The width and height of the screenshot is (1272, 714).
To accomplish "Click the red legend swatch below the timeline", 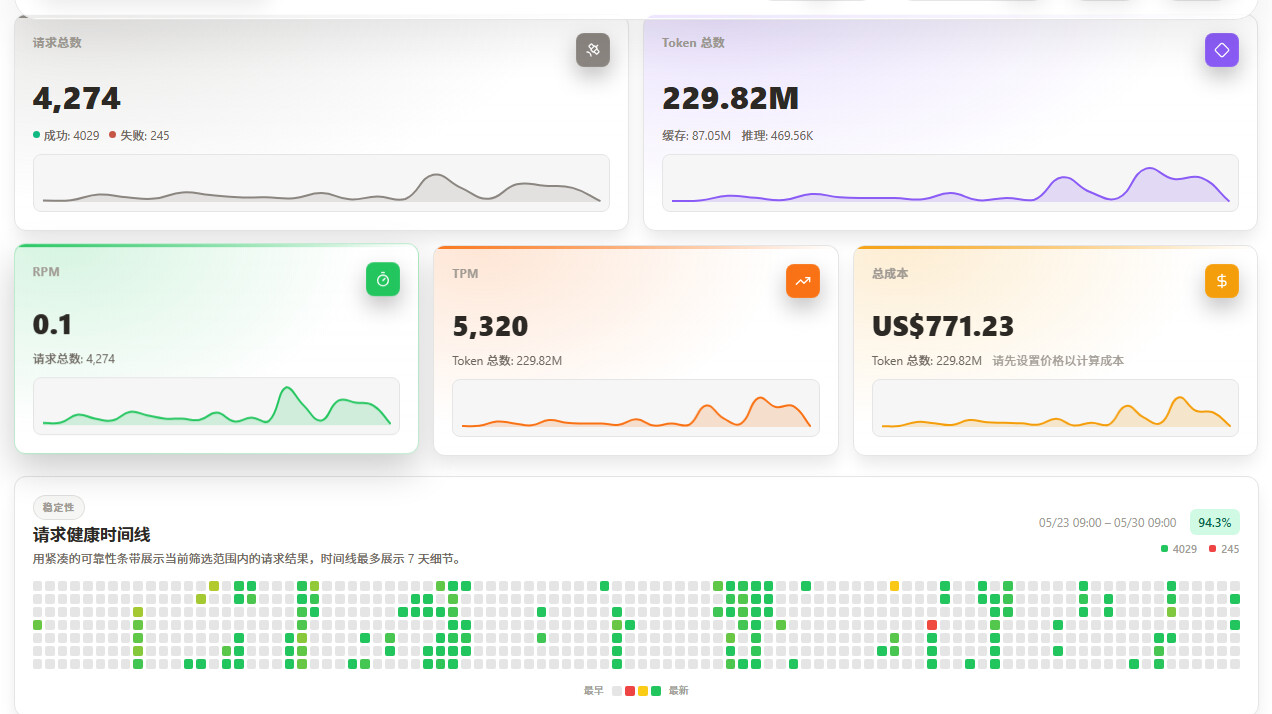I will (630, 691).
